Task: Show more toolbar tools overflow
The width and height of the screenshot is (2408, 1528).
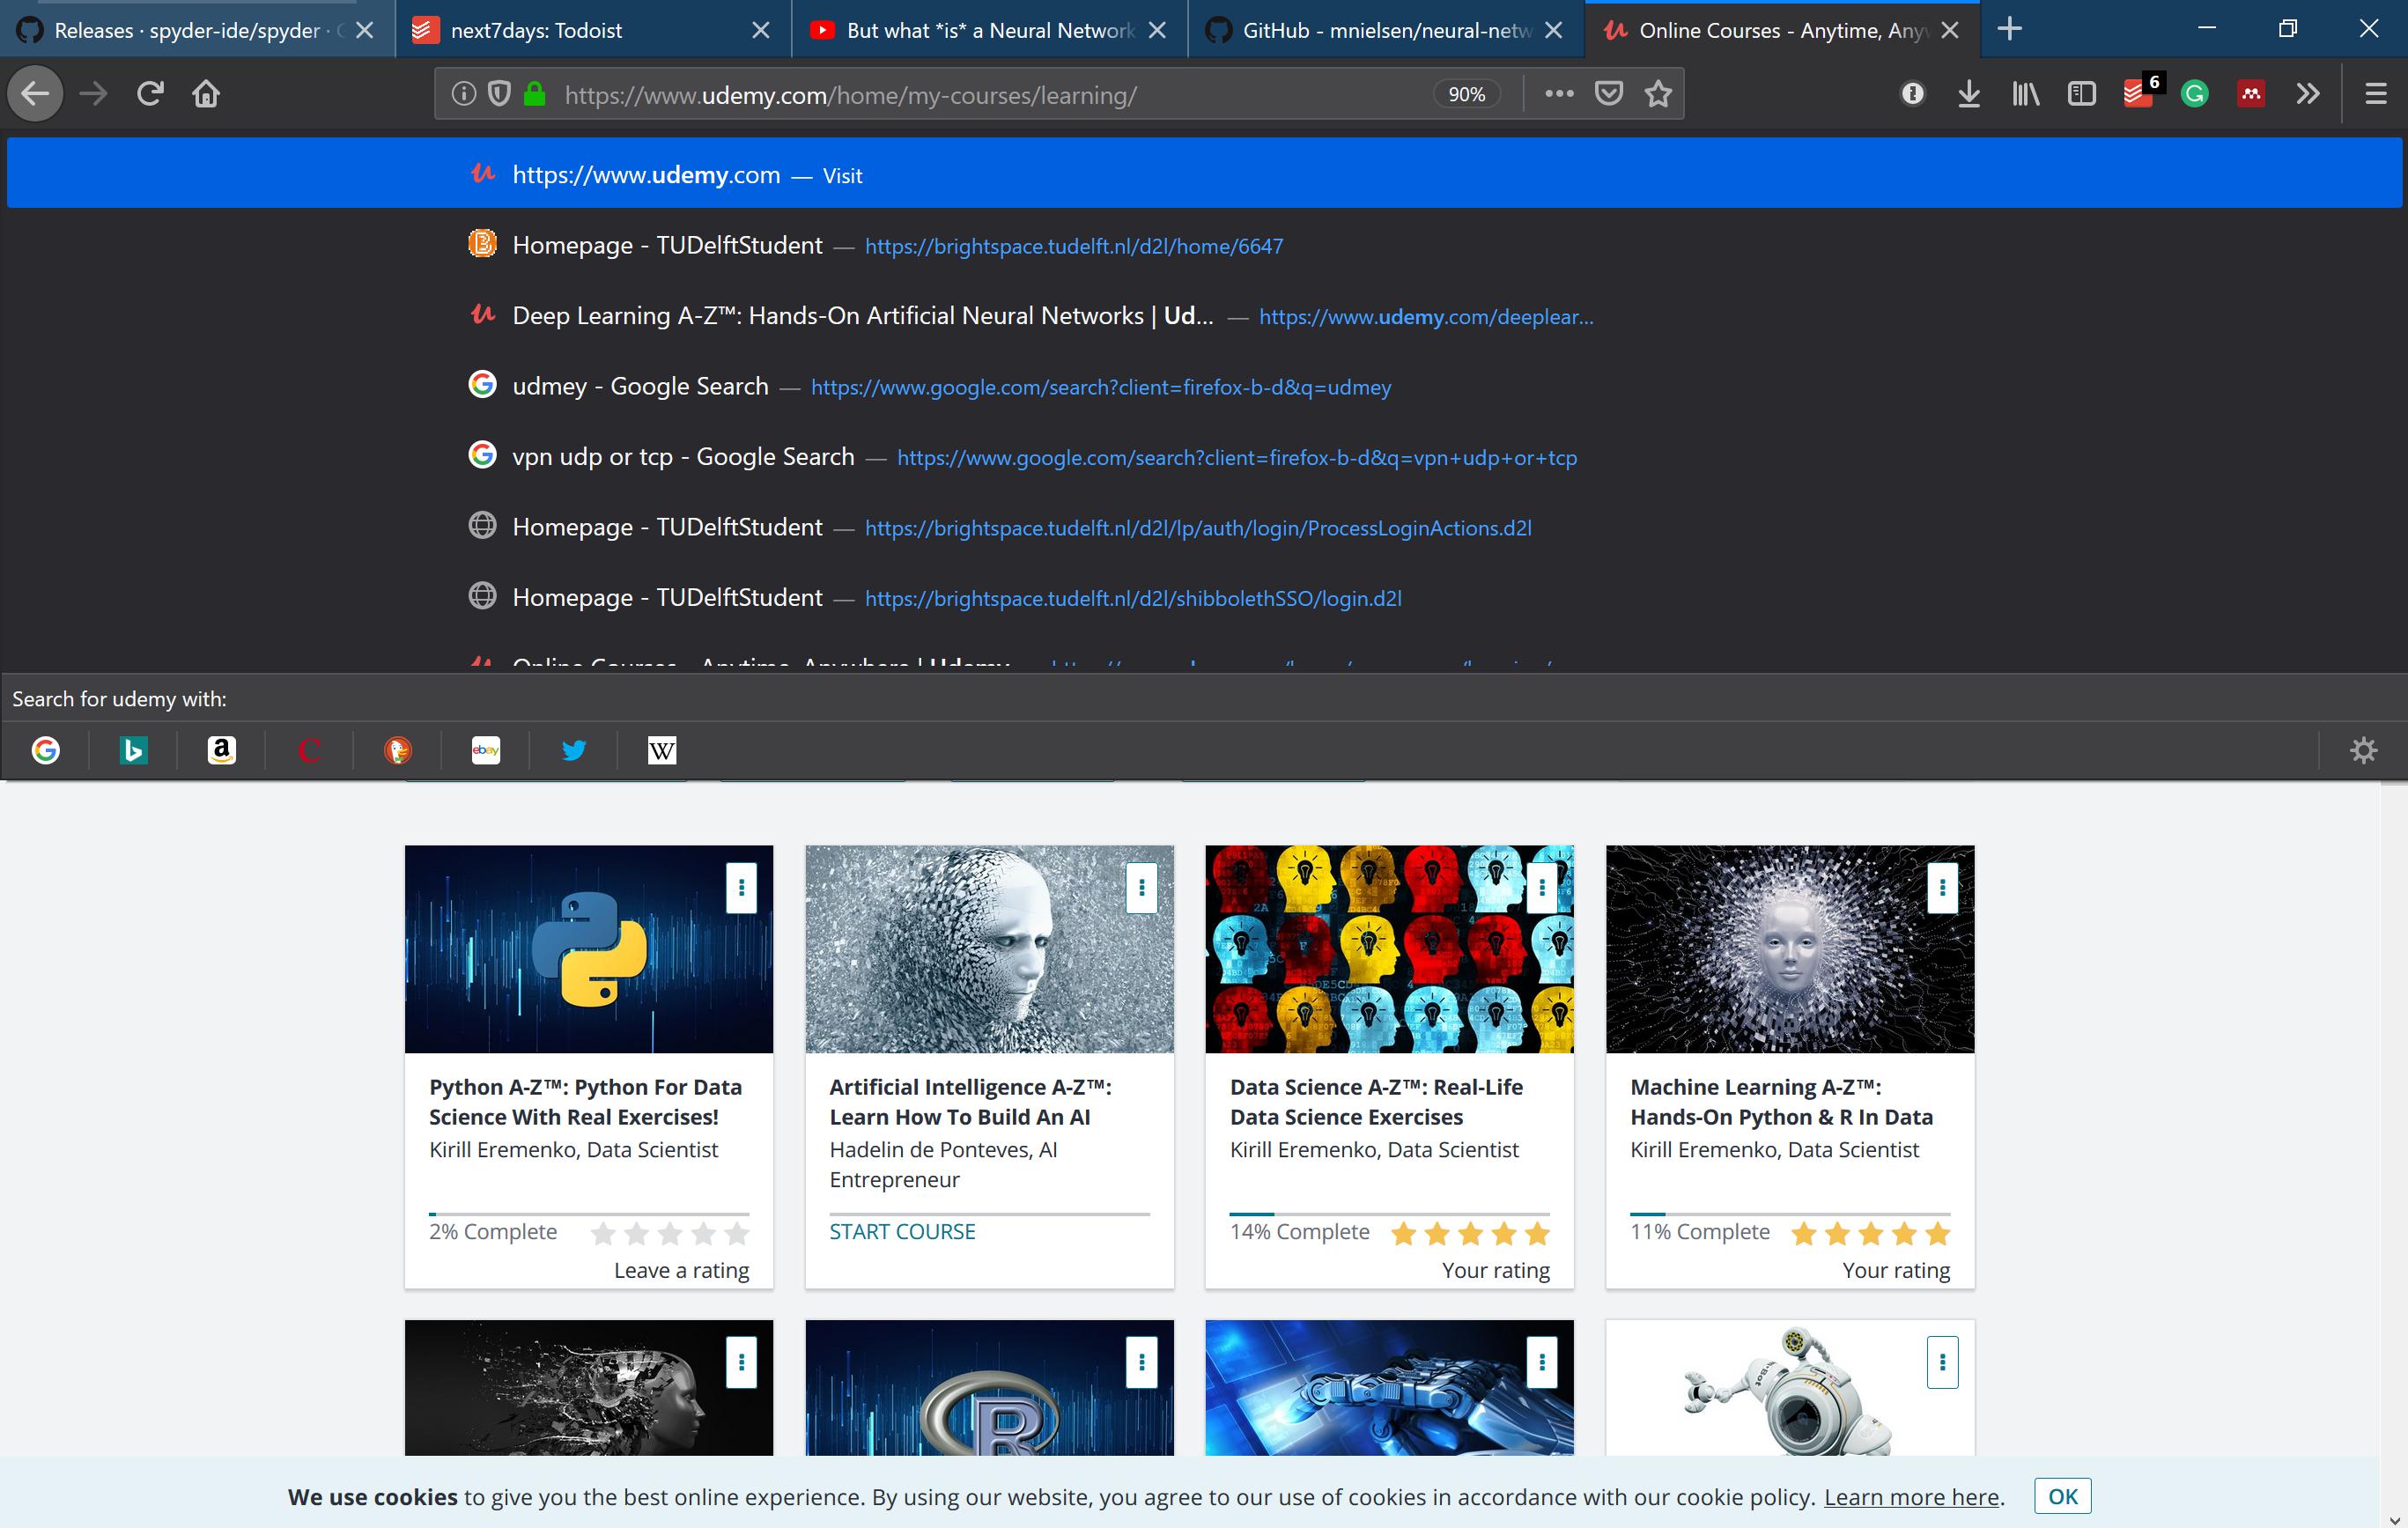Action: pyautogui.click(x=2307, y=94)
